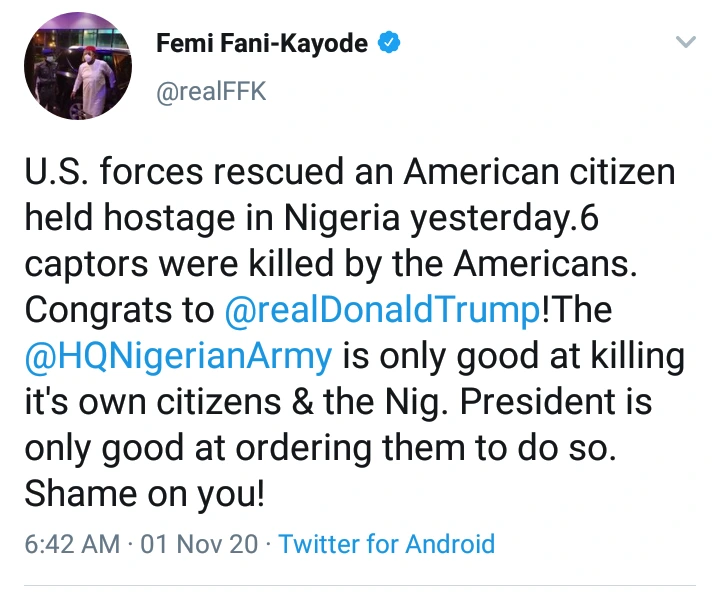Click the blue verified badge

(393, 44)
